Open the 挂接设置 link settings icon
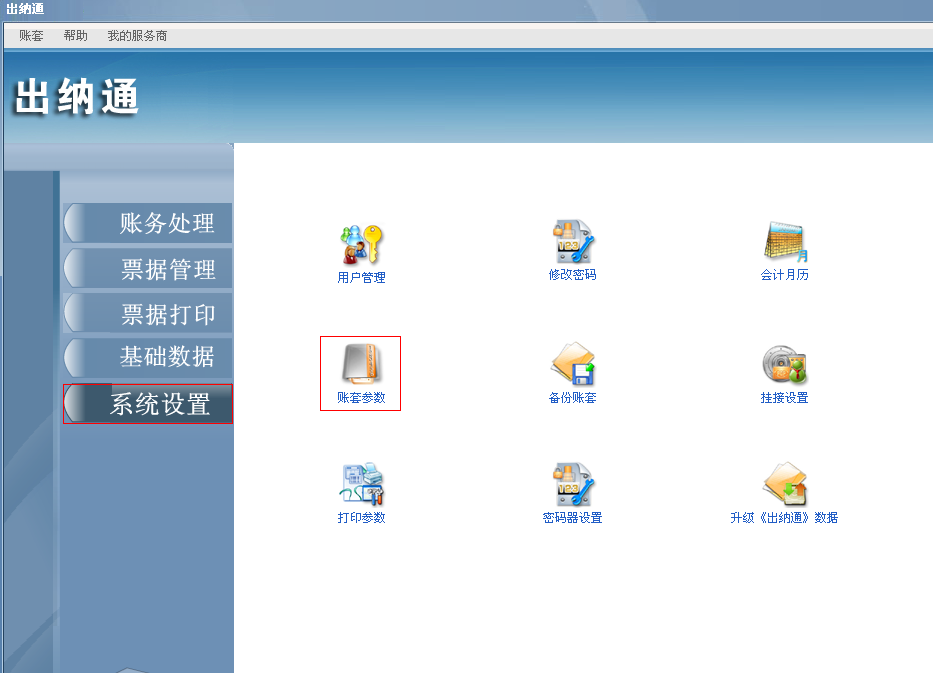This screenshot has height=673, width=933. tap(784, 364)
